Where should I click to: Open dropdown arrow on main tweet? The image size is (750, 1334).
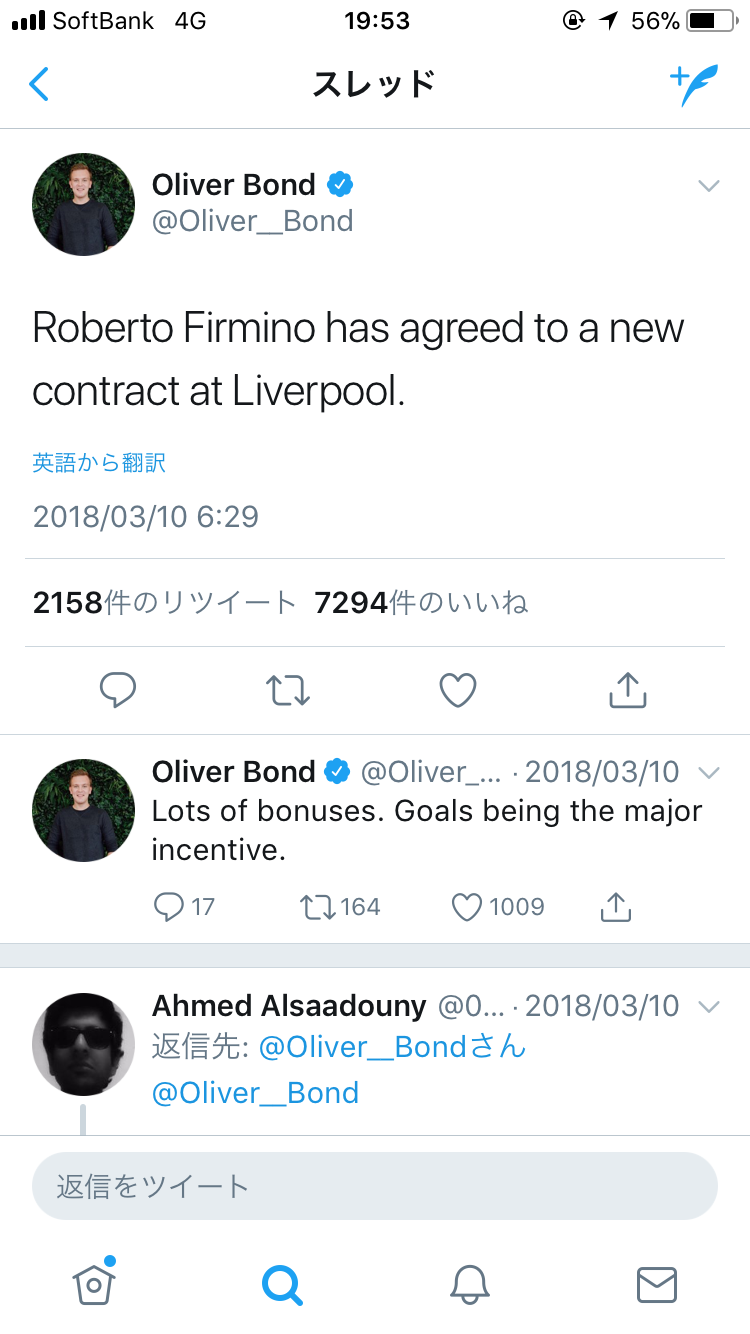point(709,186)
